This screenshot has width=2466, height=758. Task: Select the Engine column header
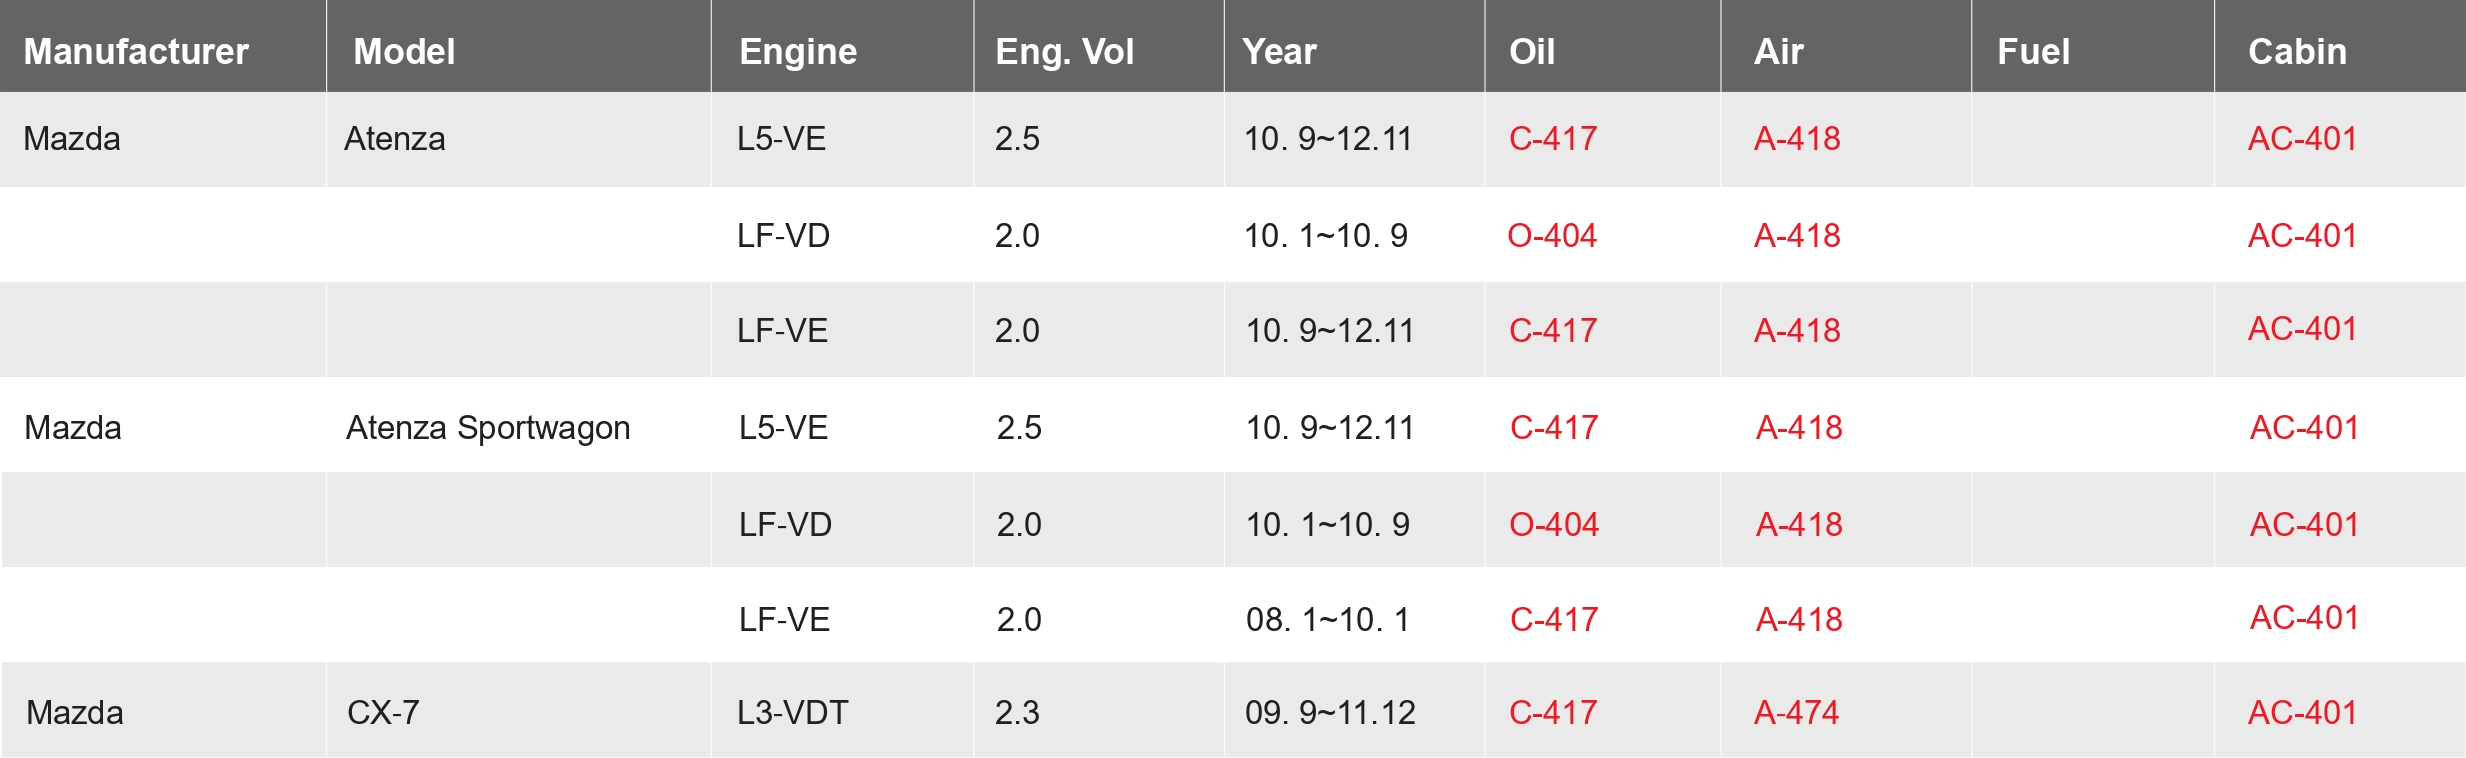[x=798, y=52]
